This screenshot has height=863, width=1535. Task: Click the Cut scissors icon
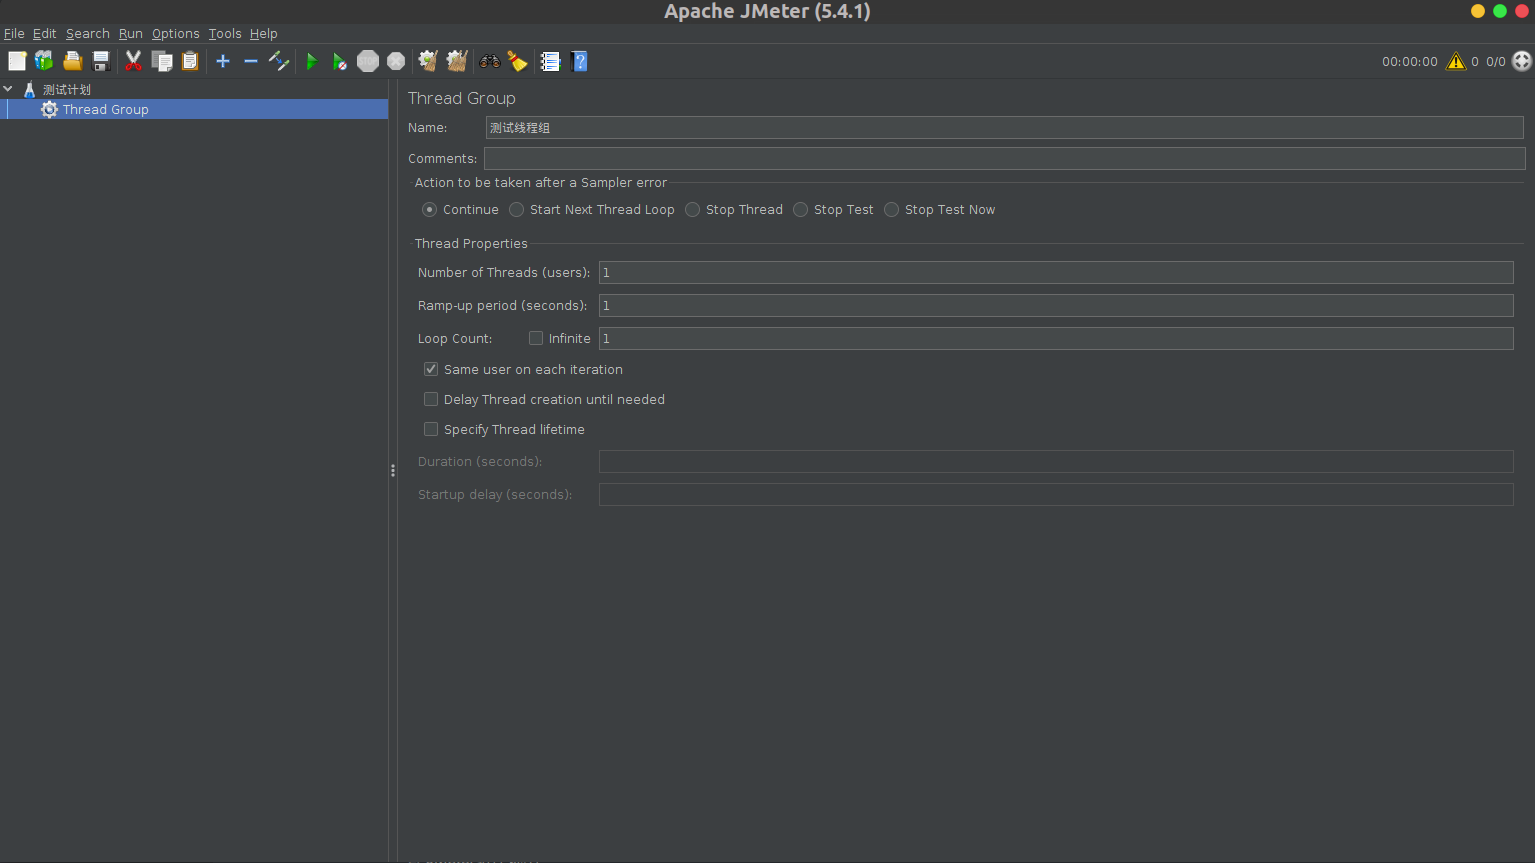coord(133,61)
